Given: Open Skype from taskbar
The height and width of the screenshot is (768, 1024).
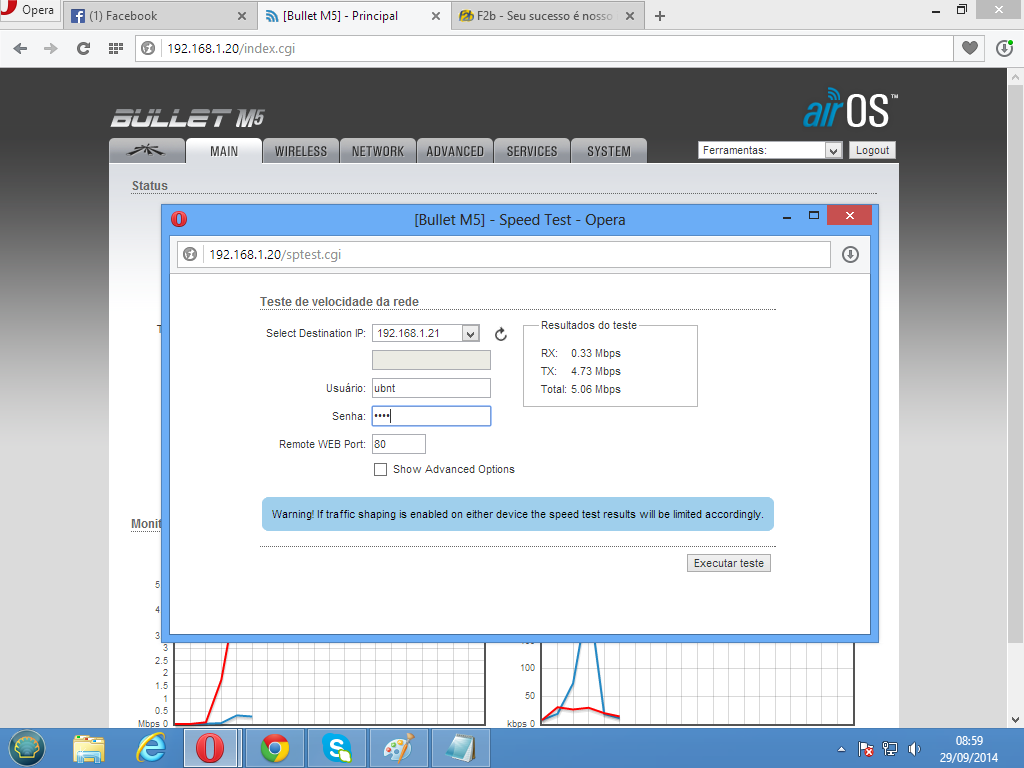Looking at the screenshot, I should 338,748.
